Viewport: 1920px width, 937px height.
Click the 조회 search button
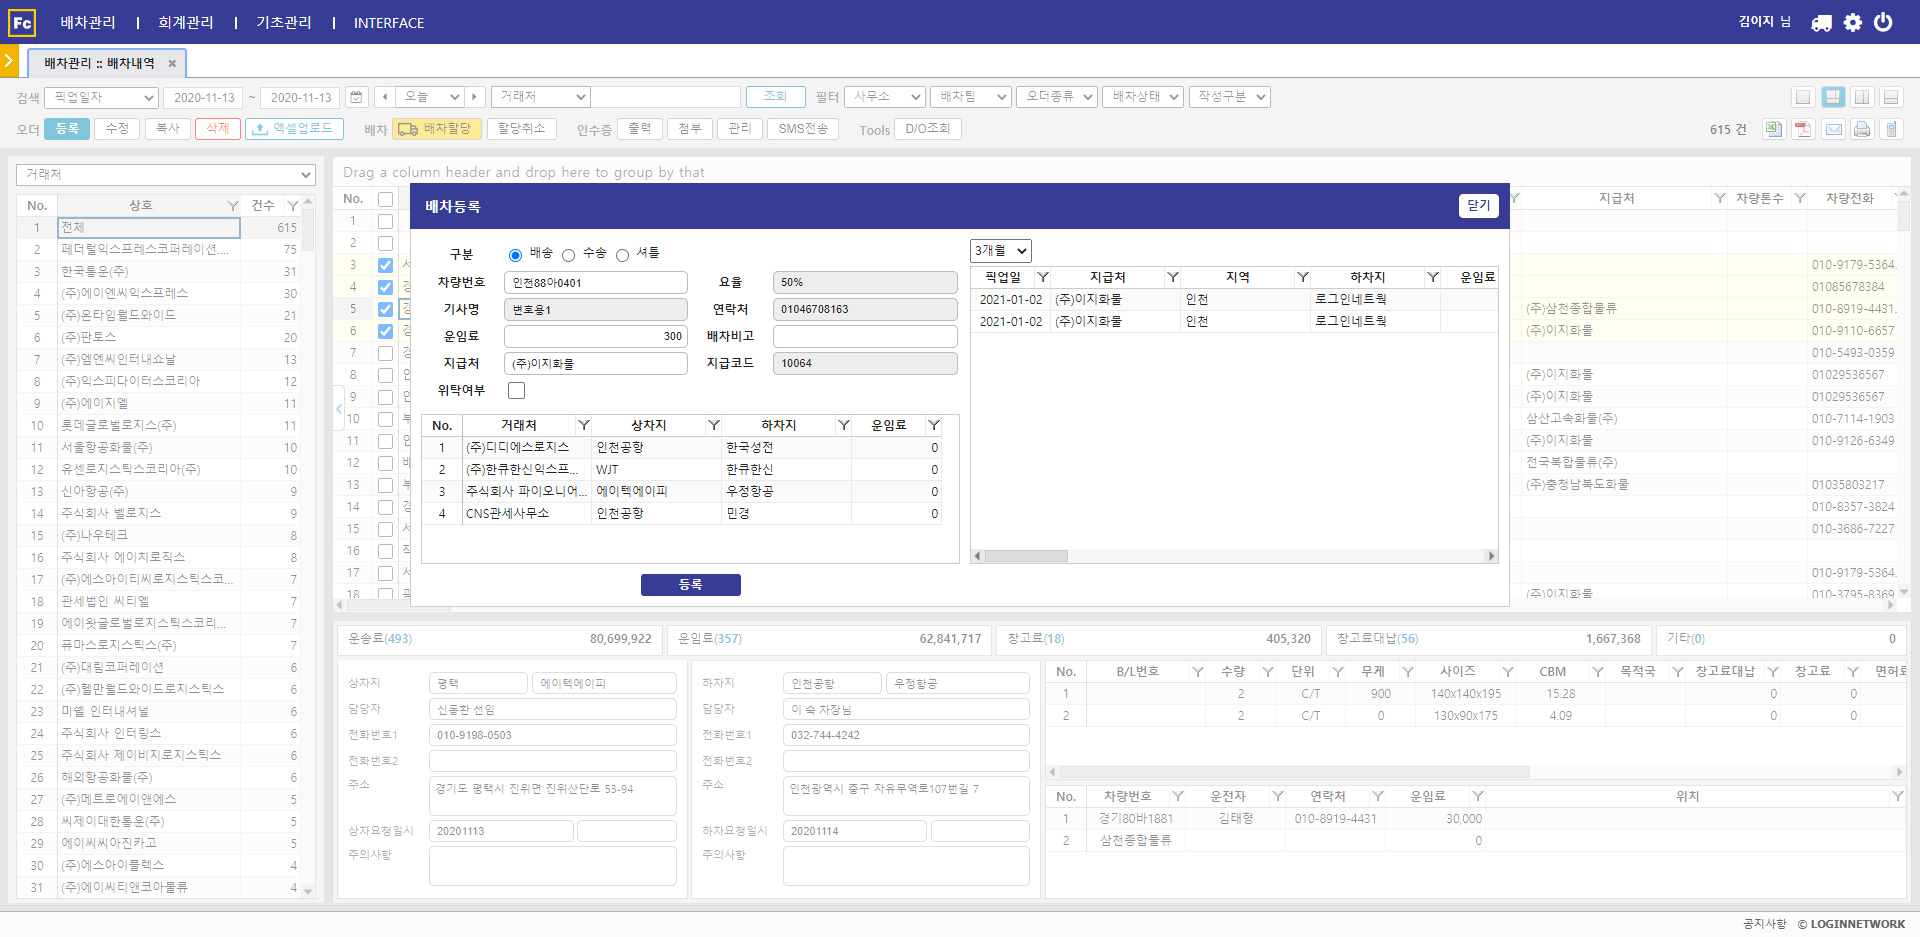tap(775, 97)
